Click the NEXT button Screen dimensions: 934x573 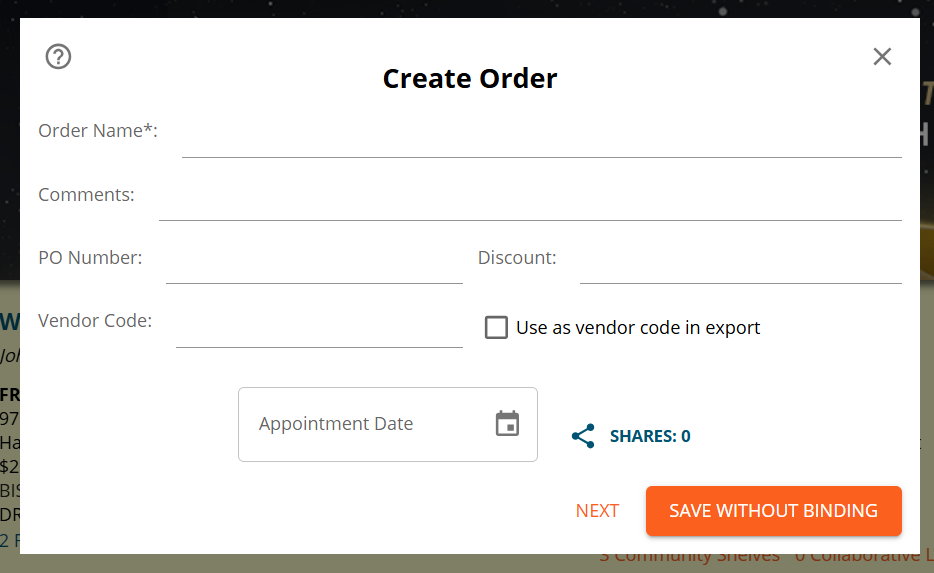[597, 511]
